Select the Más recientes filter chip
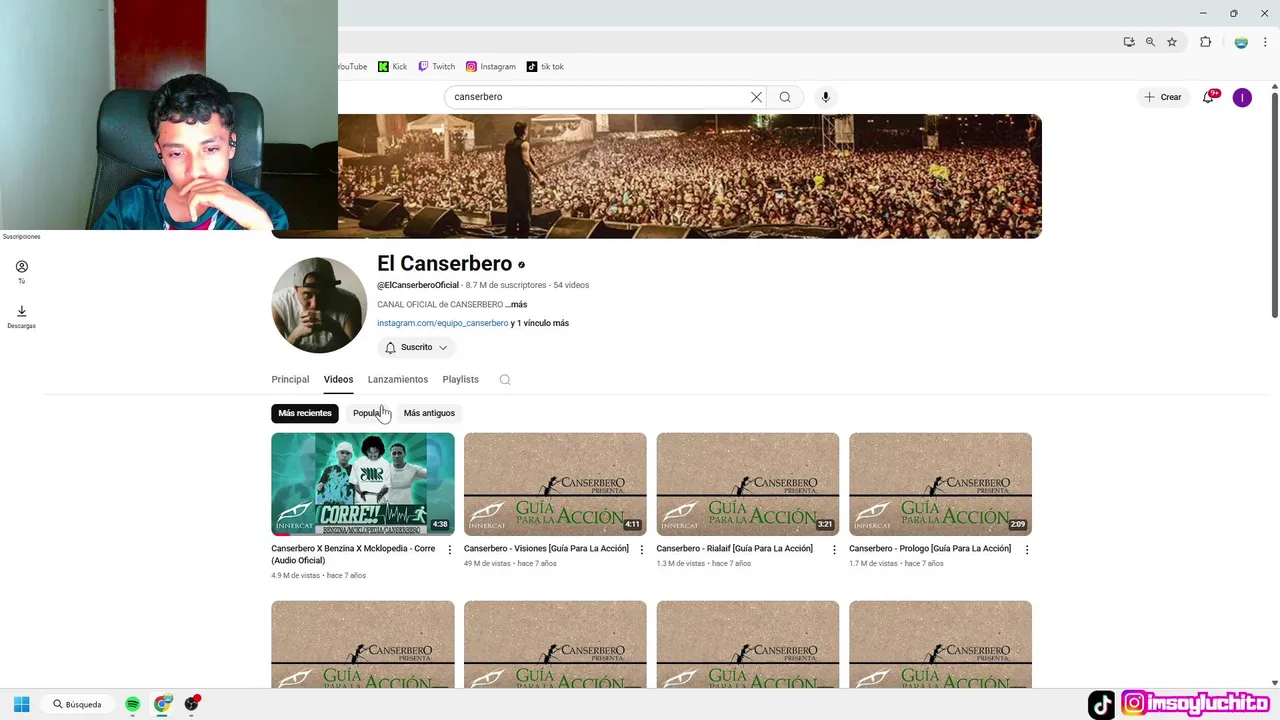This screenshot has height=720, width=1280. click(x=305, y=413)
